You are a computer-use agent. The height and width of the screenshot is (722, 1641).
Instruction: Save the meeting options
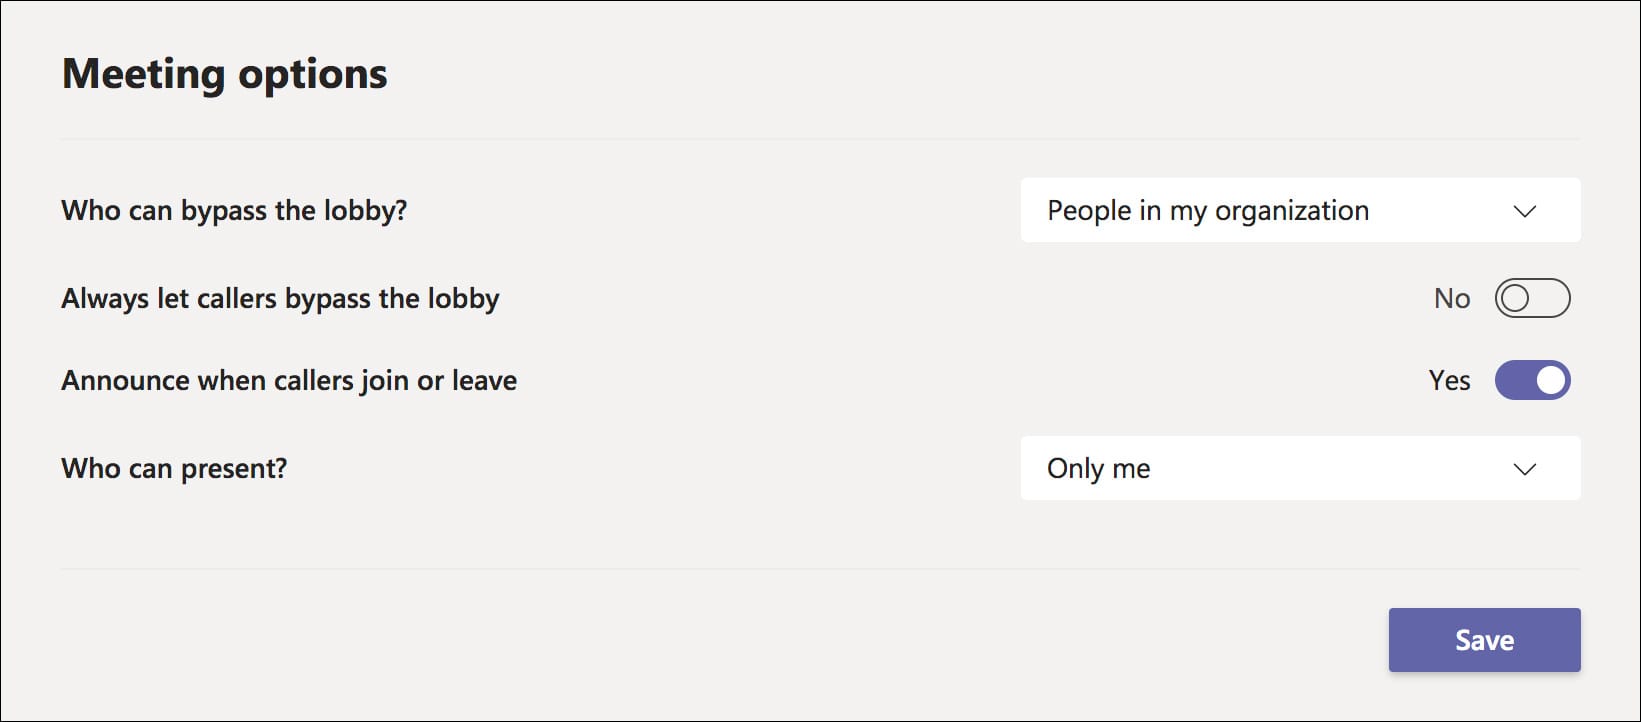click(1484, 640)
